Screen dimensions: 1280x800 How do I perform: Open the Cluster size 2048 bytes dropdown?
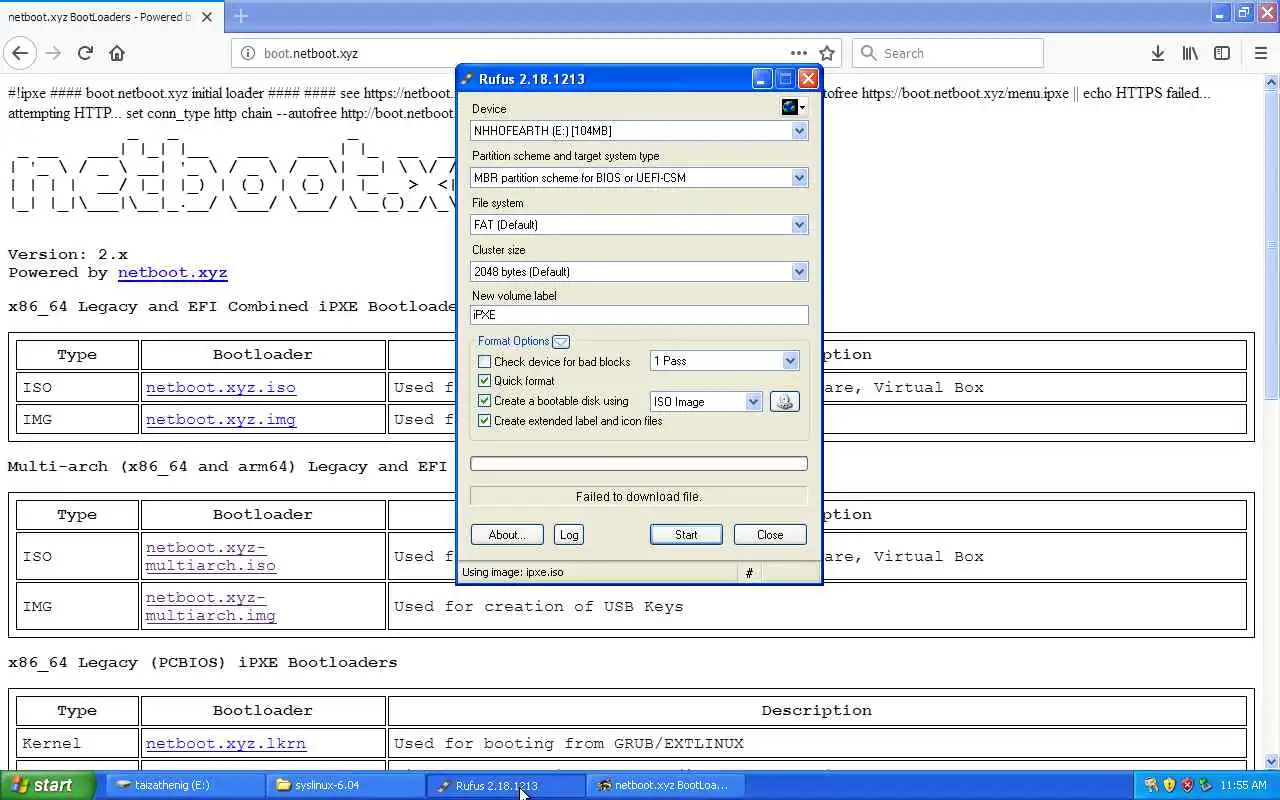639,271
